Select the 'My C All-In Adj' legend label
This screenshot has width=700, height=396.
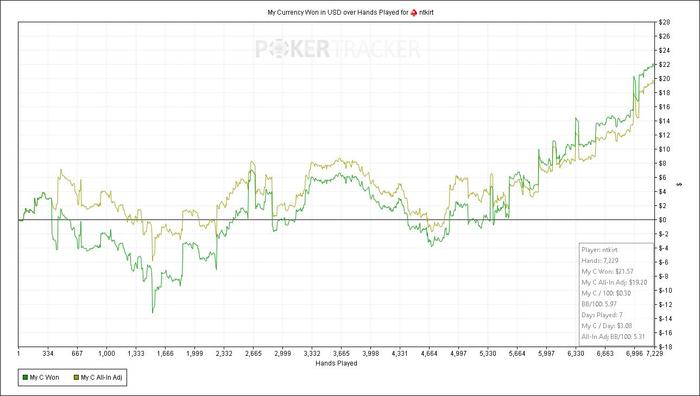pos(101,378)
